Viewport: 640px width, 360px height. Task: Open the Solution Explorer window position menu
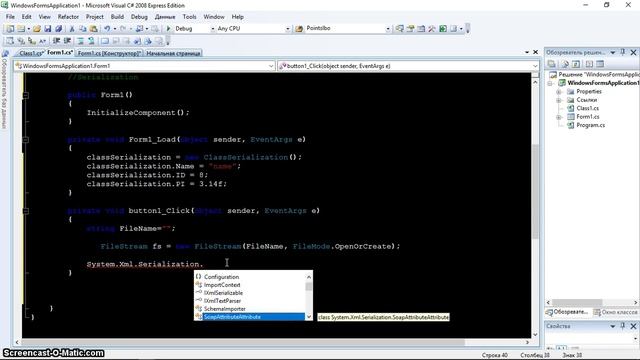(613, 52)
